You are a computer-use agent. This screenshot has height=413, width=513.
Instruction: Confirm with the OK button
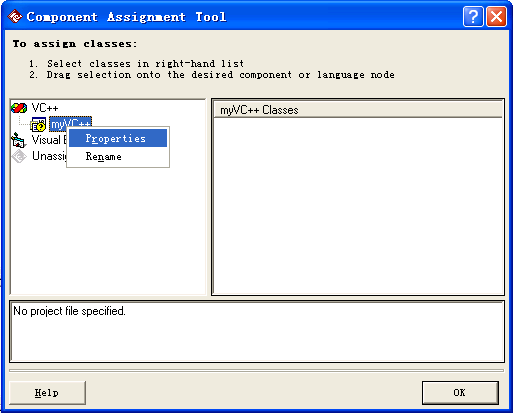point(460,393)
